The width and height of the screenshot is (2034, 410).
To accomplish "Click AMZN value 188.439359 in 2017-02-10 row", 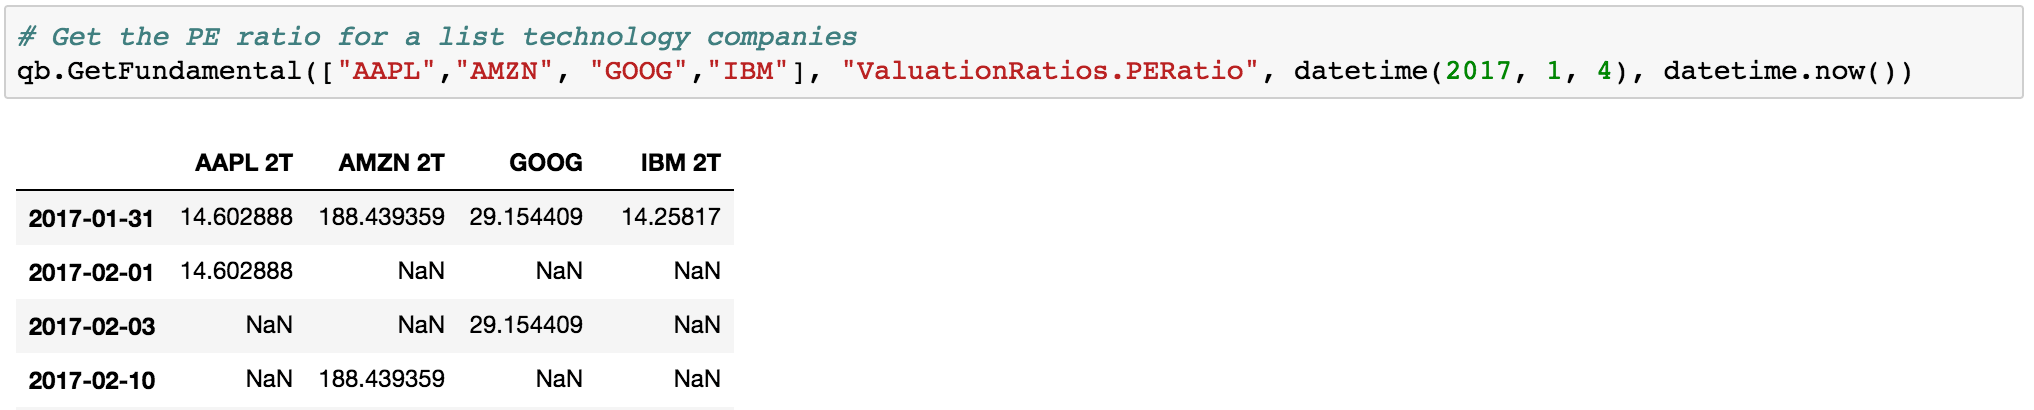I will point(381,379).
